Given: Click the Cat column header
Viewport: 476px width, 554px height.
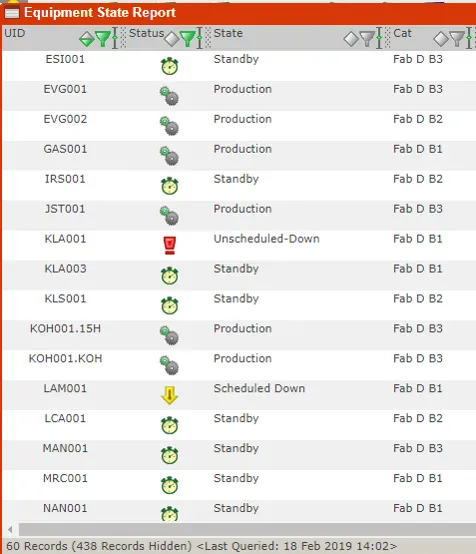Looking at the screenshot, I should [402, 33].
